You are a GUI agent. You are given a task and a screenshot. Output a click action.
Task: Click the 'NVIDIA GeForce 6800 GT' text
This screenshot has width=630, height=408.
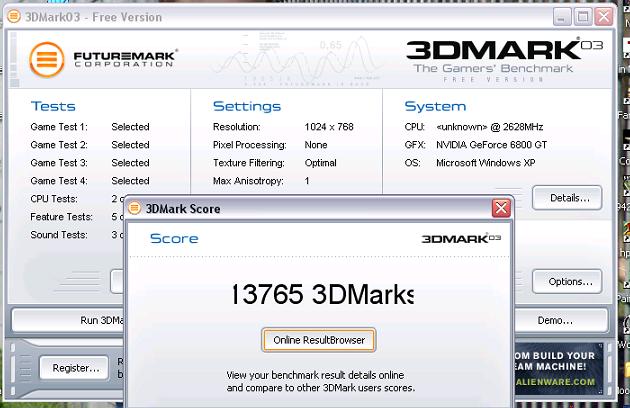tap(491, 145)
